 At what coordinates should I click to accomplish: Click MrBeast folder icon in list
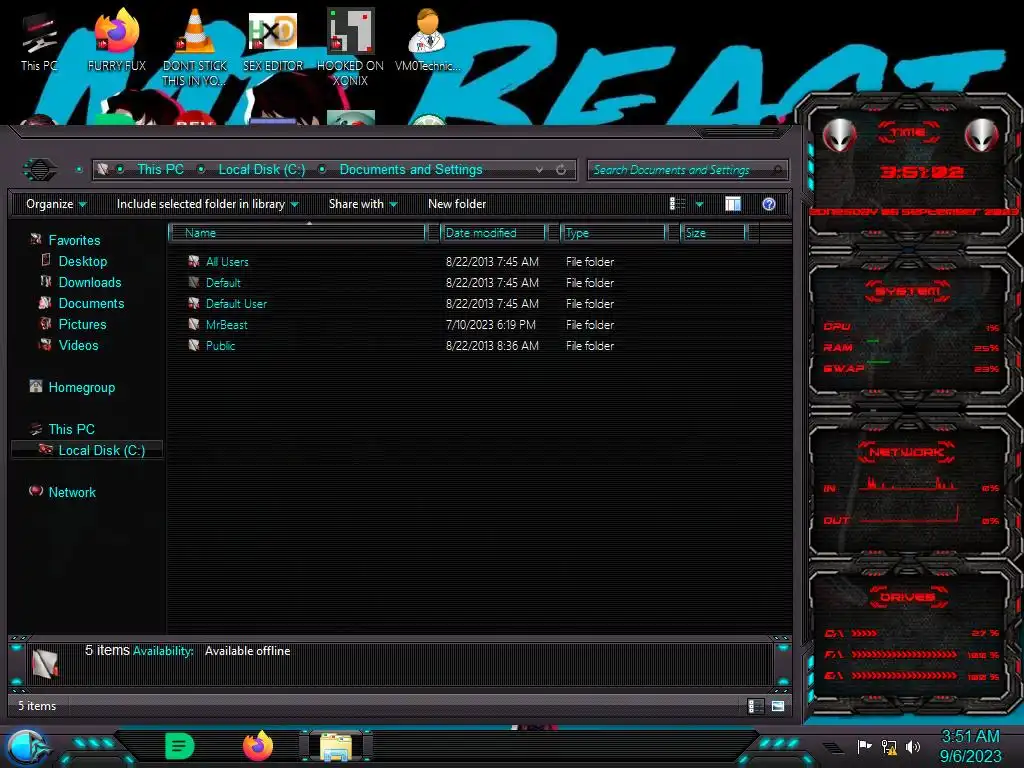click(194, 325)
